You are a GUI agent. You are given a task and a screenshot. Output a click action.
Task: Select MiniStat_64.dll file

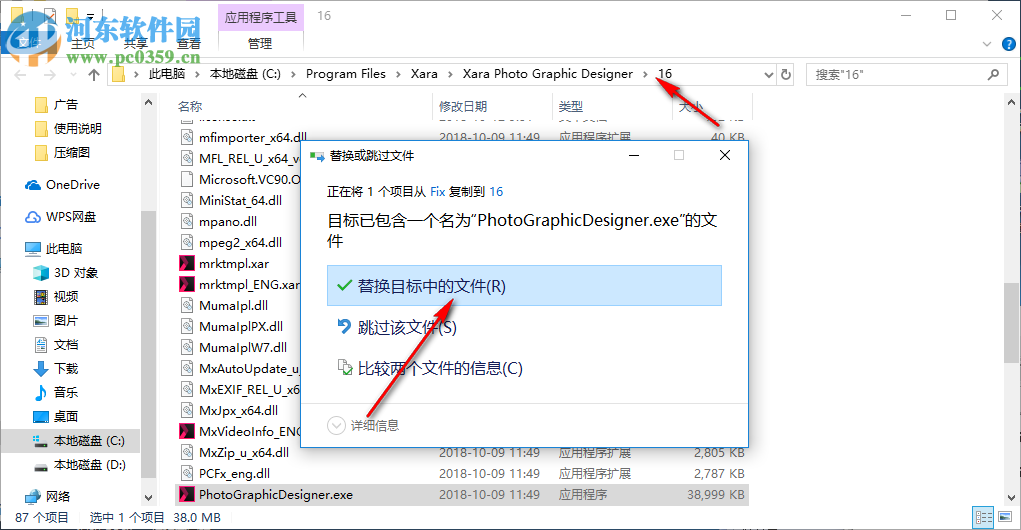click(240, 201)
